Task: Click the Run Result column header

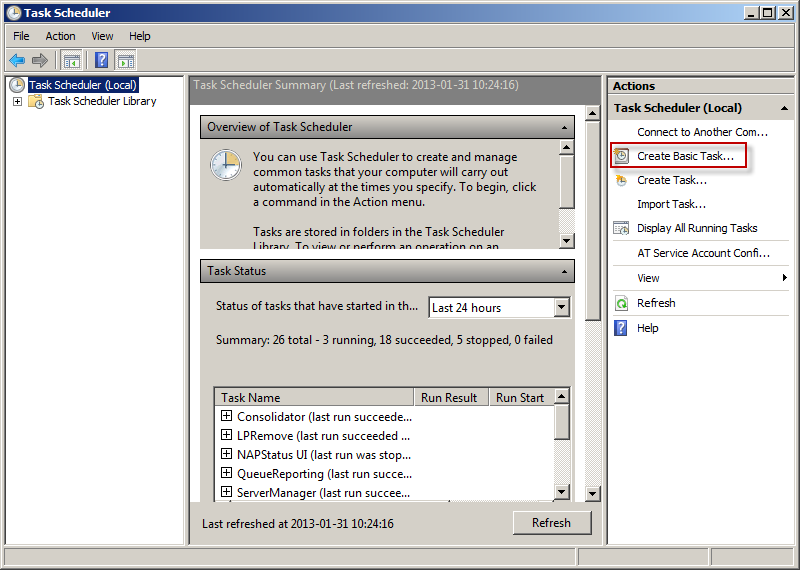Action: pyautogui.click(x=451, y=398)
